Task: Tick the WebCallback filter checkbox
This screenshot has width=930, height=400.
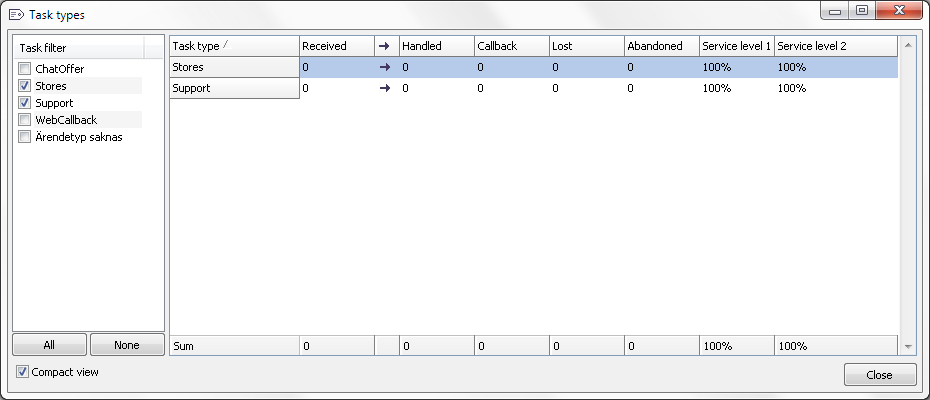Action: pos(25,120)
